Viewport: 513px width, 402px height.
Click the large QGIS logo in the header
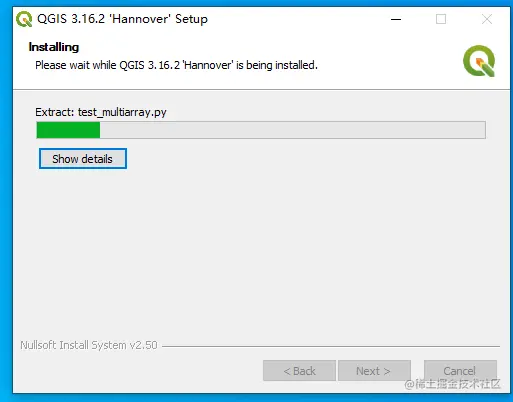(x=479, y=61)
